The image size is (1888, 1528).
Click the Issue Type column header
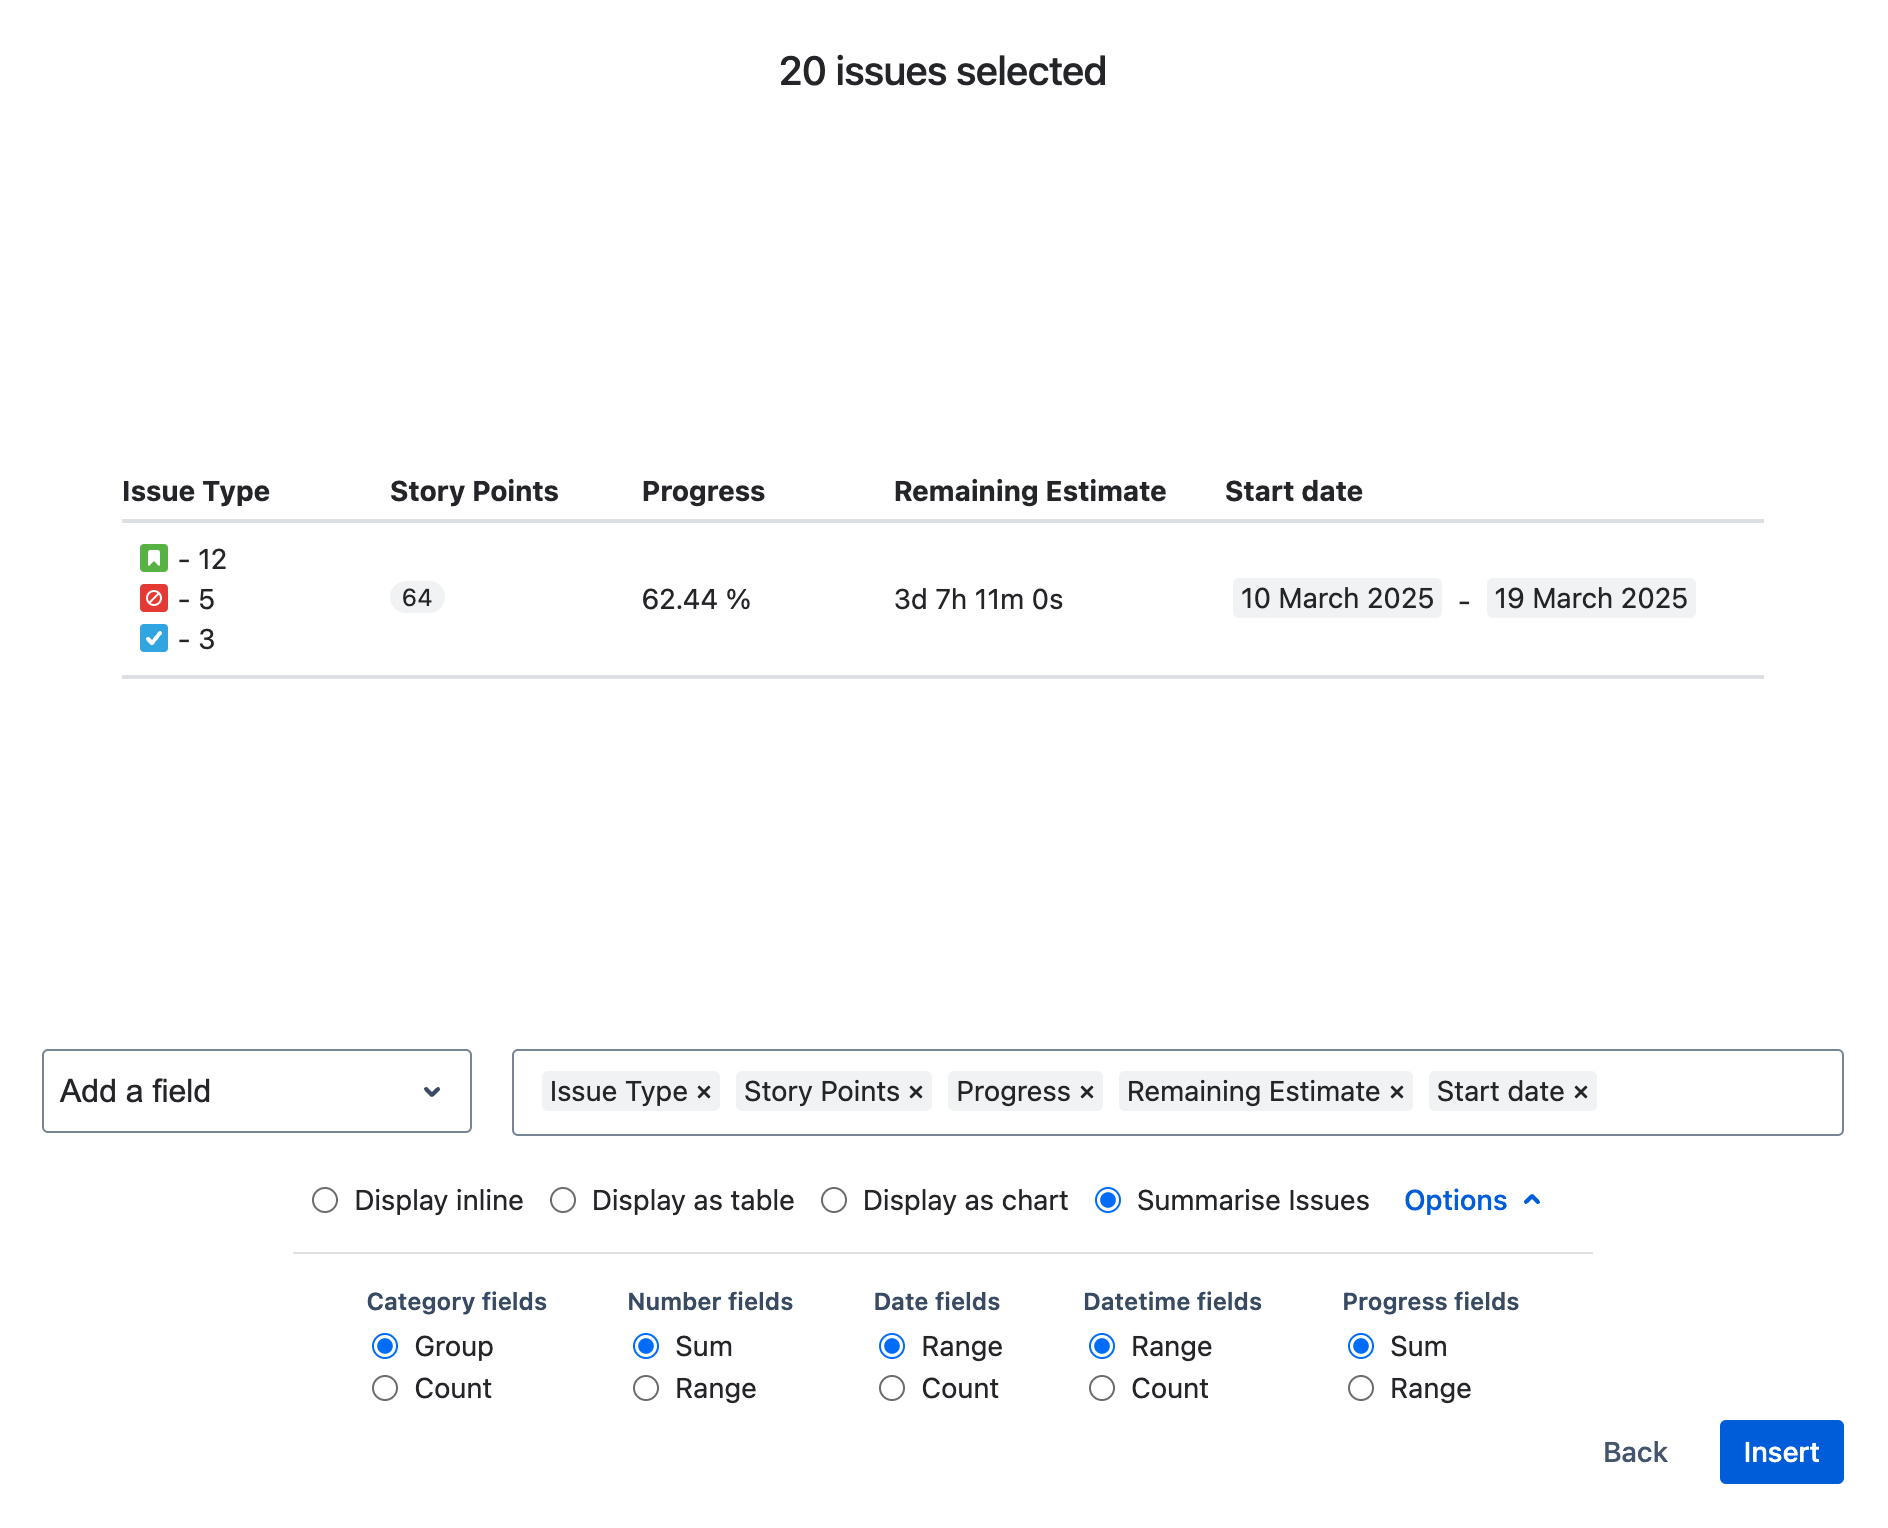[196, 491]
